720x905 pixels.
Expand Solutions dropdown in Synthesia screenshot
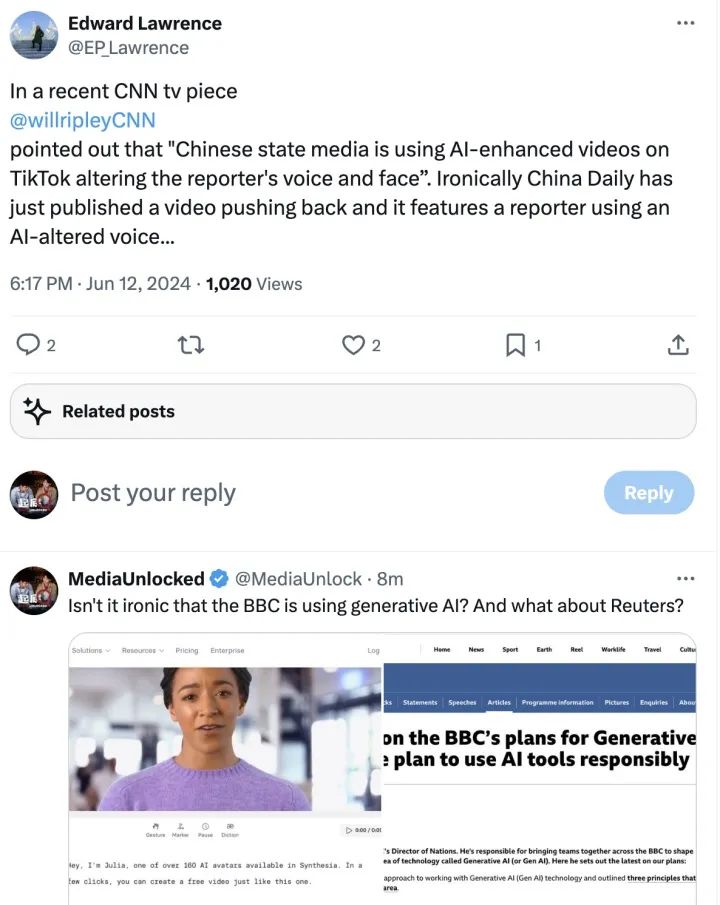click(x=90, y=650)
